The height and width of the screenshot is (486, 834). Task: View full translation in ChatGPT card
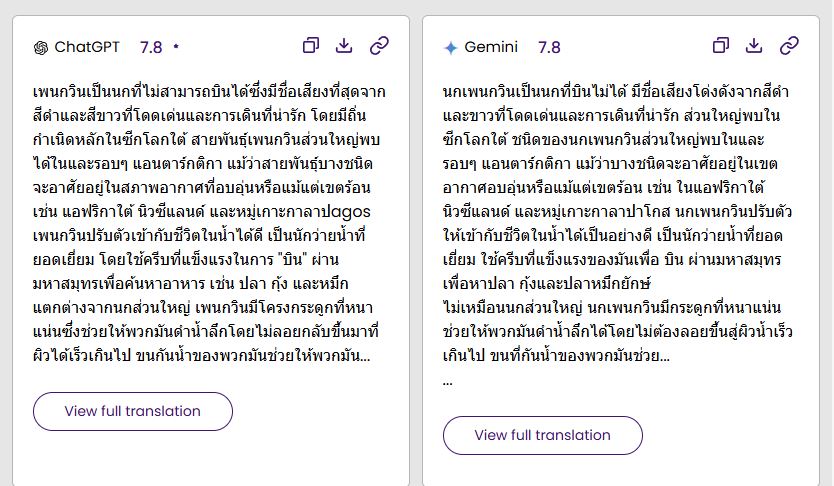(x=133, y=411)
